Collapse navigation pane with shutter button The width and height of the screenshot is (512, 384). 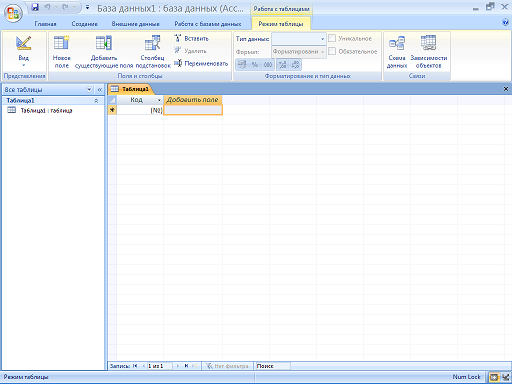tap(100, 89)
